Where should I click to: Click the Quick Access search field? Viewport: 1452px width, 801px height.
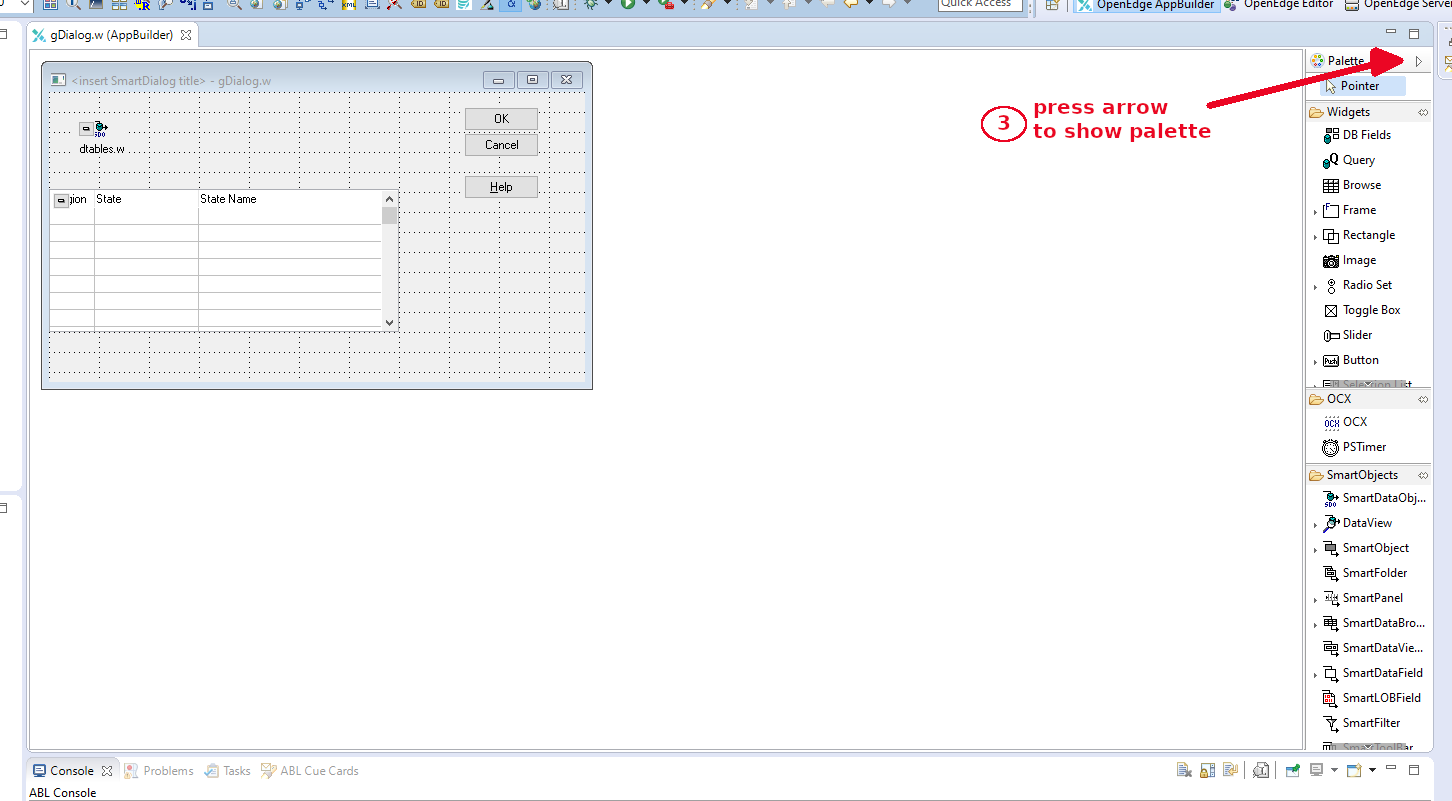point(980,4)
